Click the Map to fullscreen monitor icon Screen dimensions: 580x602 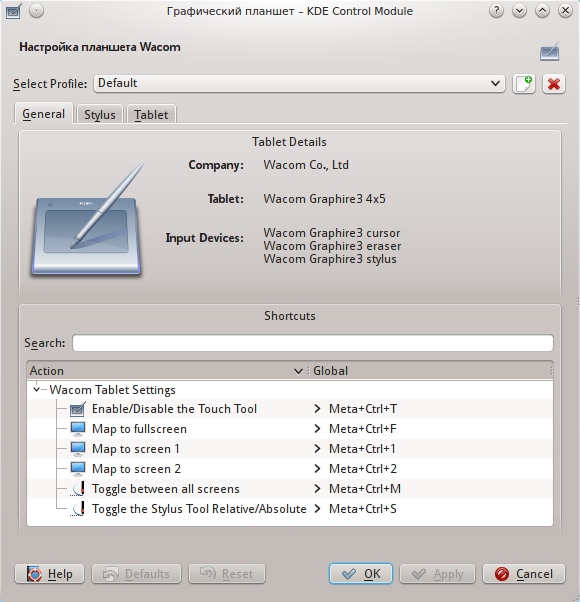(x=78, y=429)
